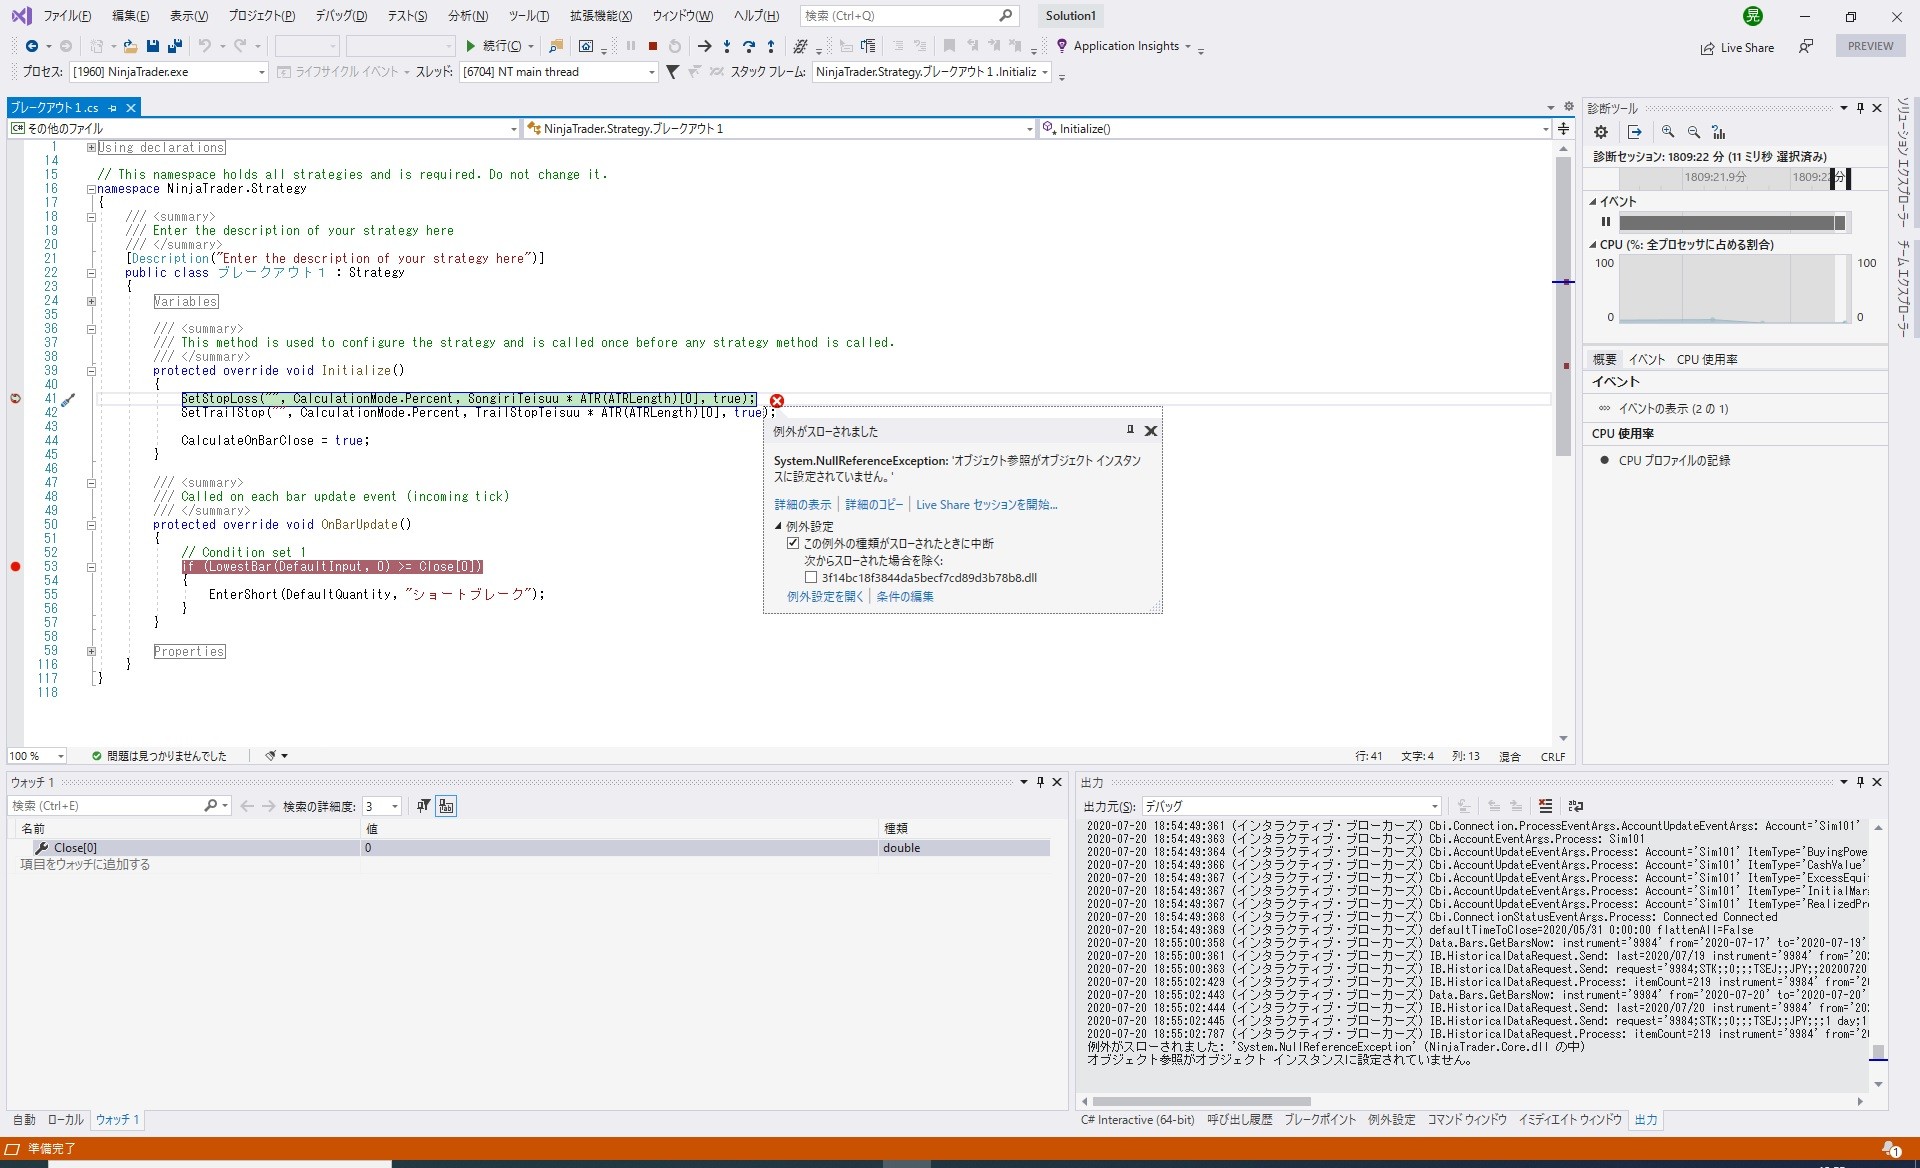
Task: Click the 例外設定を開く link
Action: point(824,597)
